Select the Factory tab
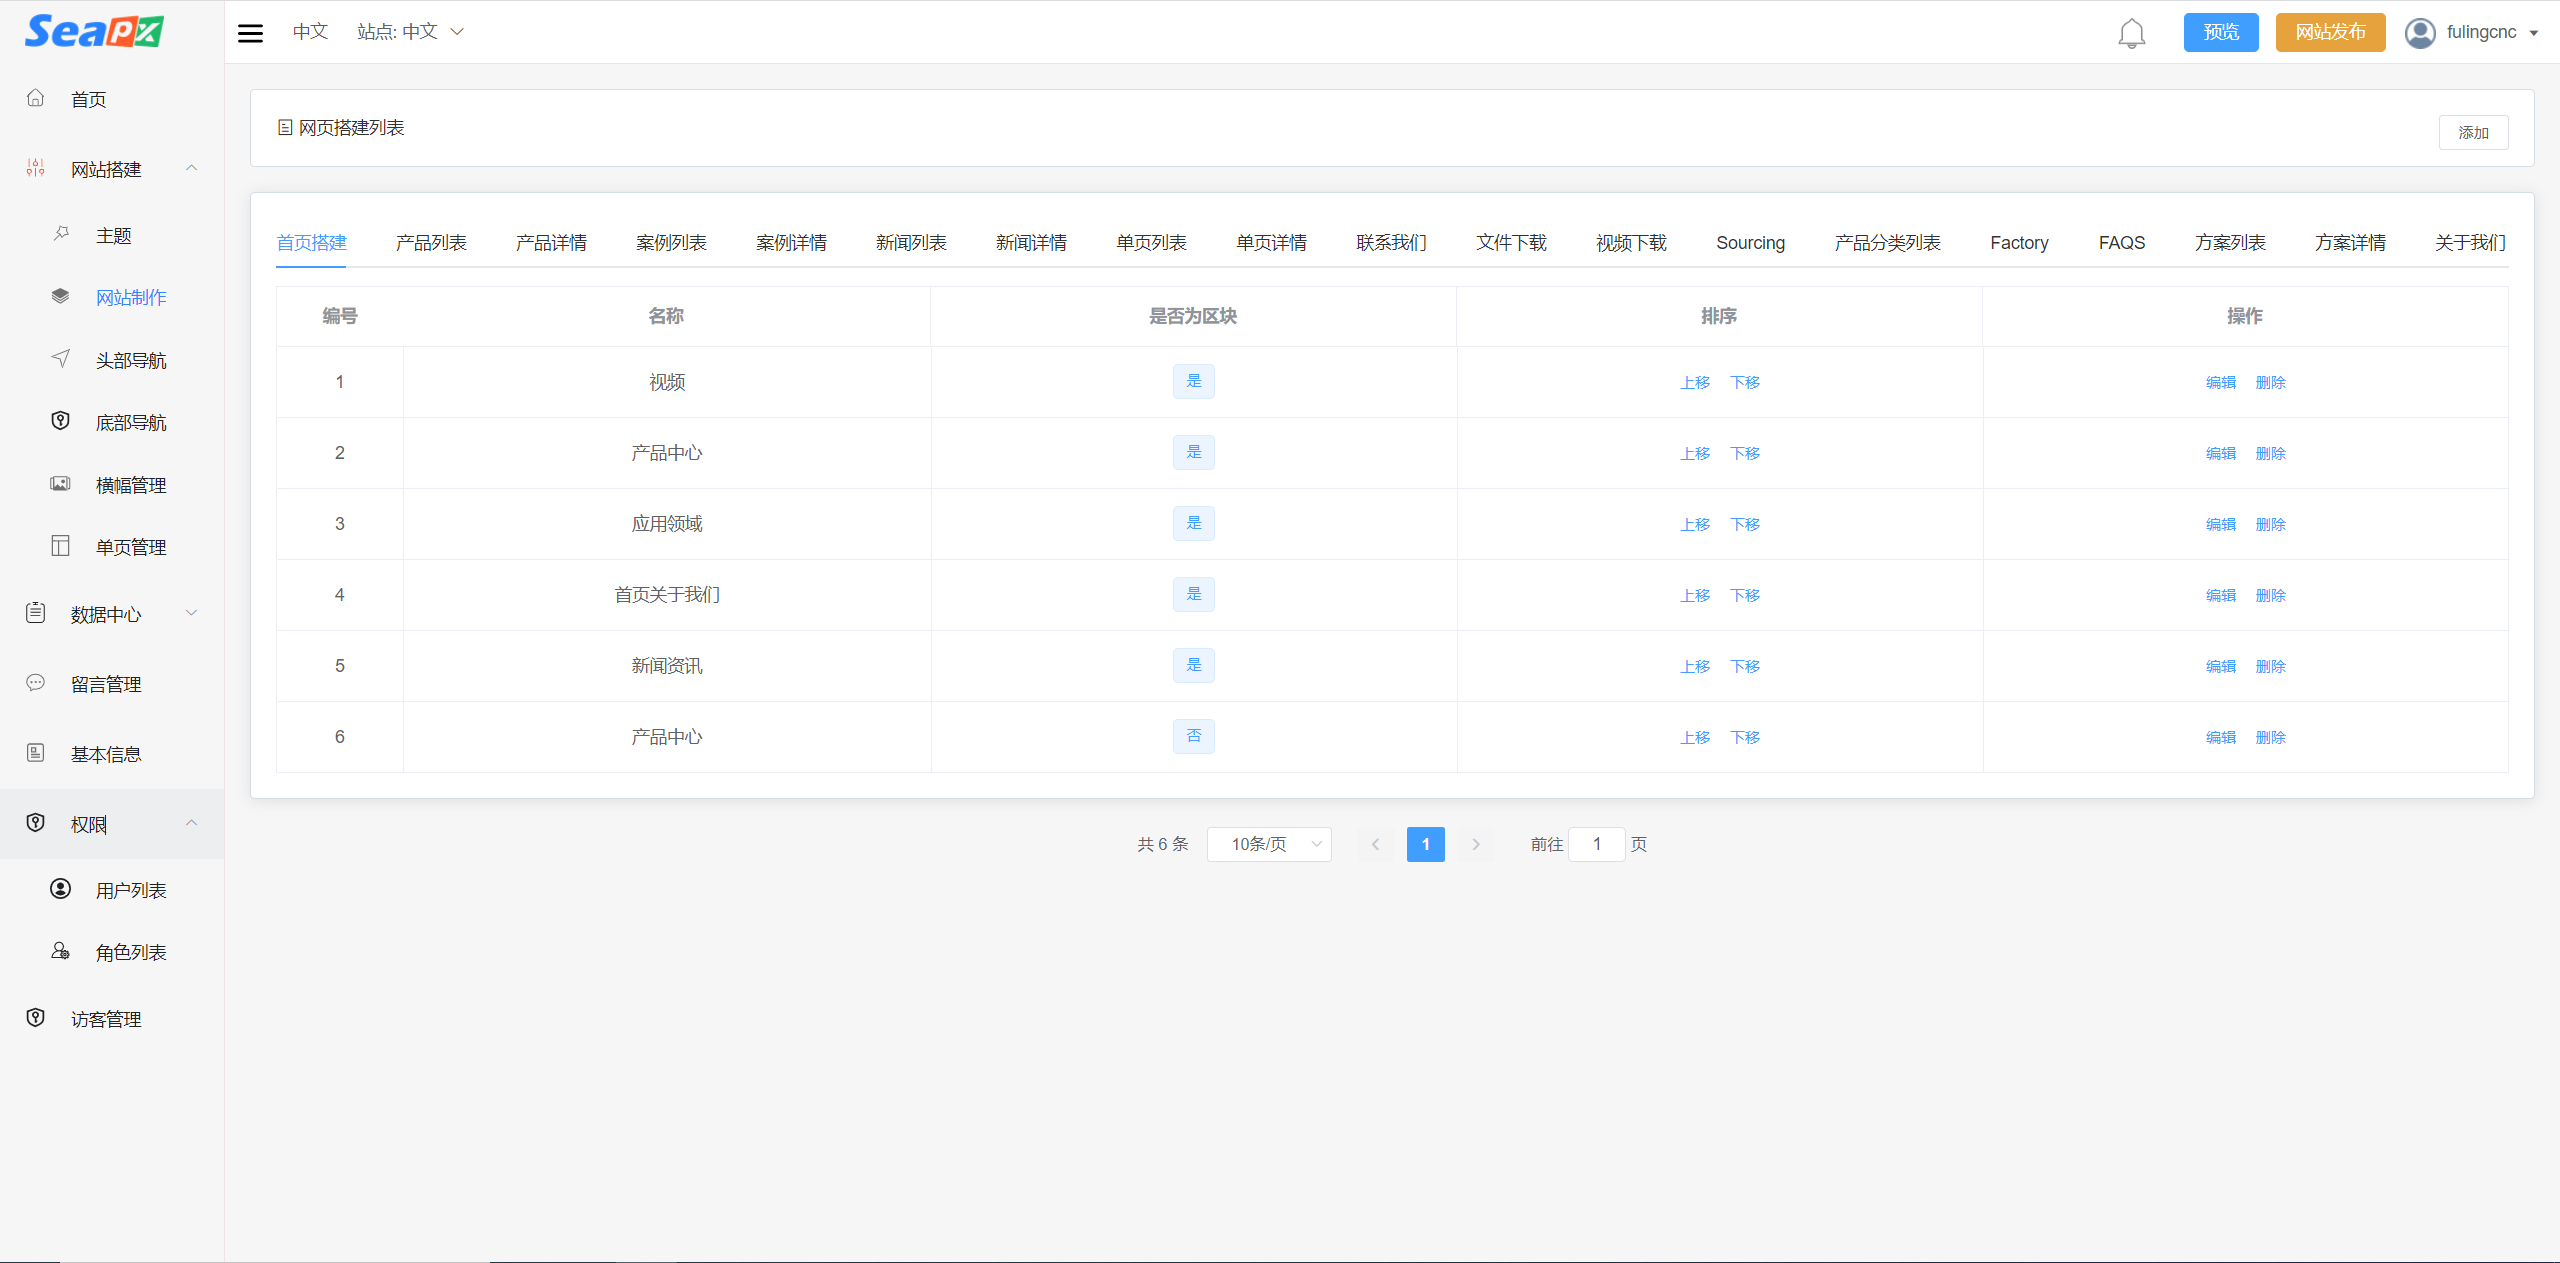The height and width of the screenshot is (1263, 2560). click(2019, 243)
